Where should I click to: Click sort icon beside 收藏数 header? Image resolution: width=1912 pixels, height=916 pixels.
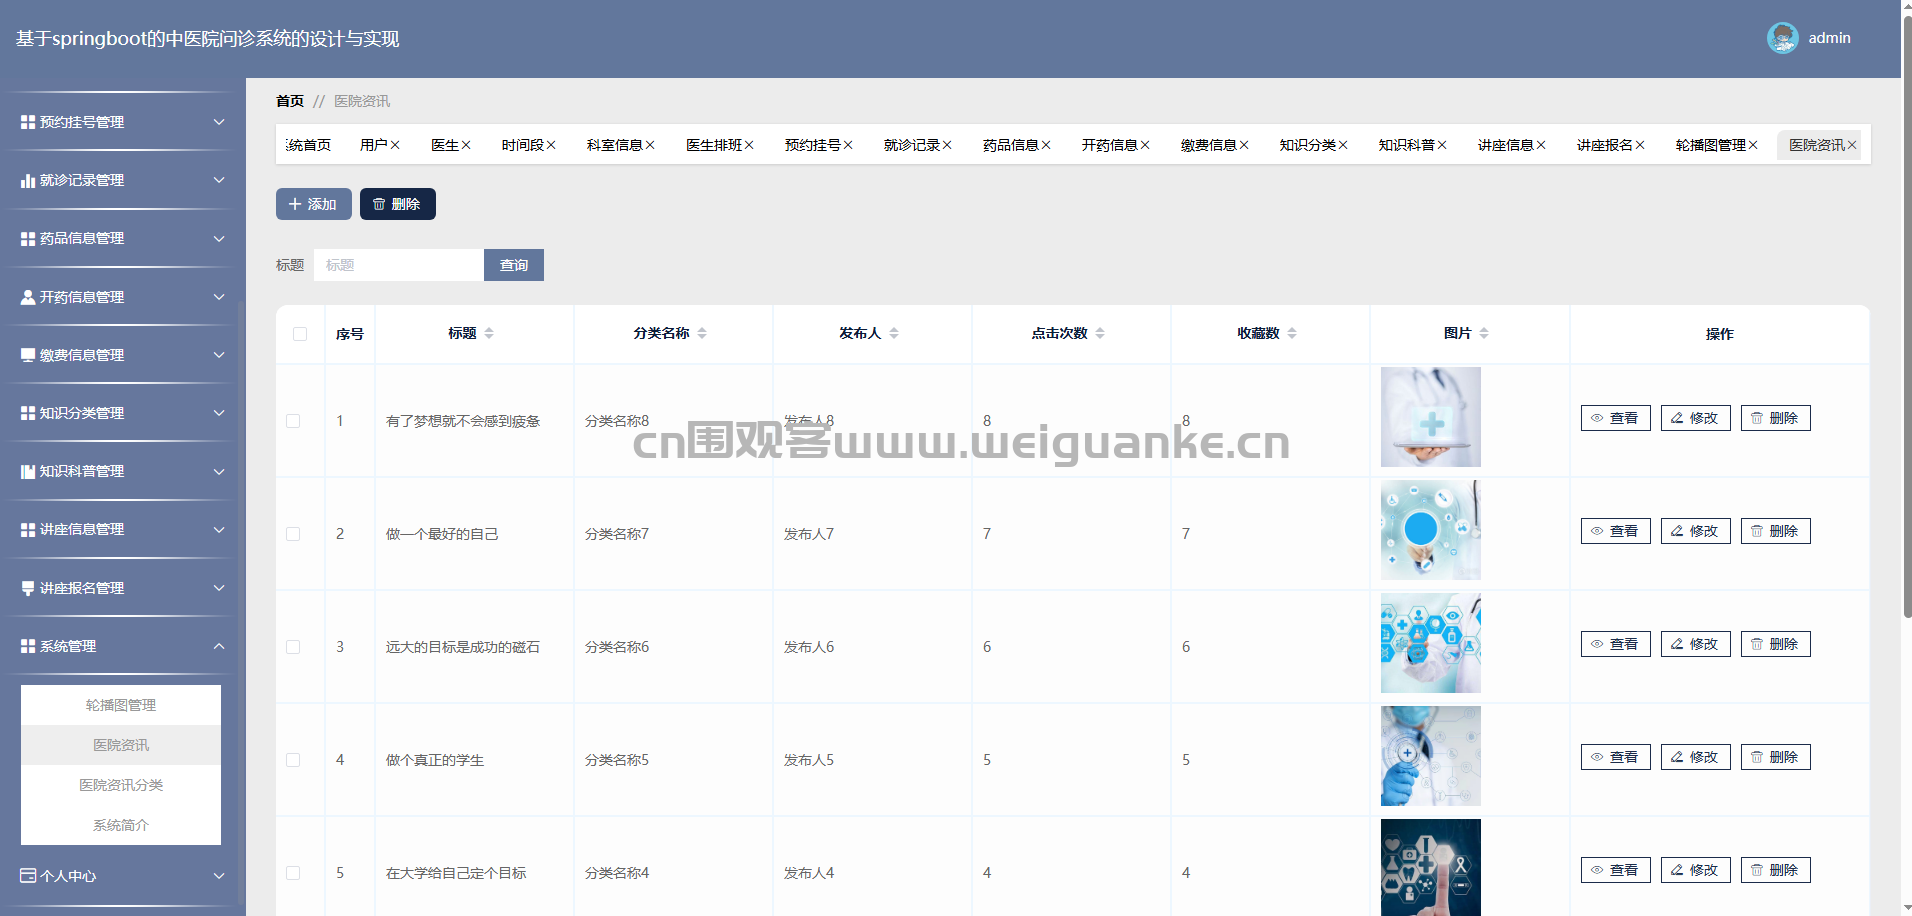tap(1292, 333)
